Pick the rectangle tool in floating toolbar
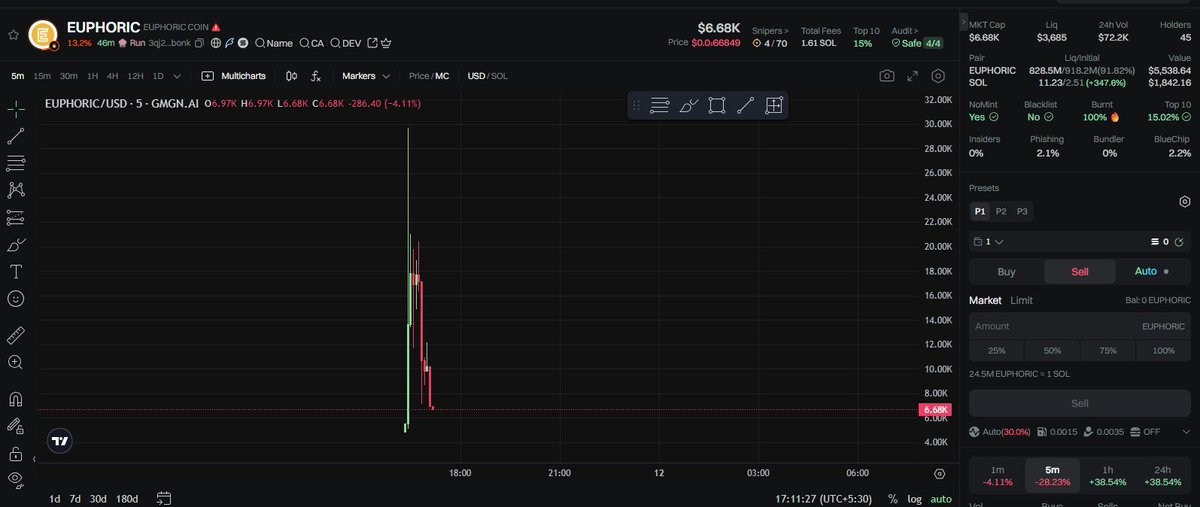 point(716,105)
